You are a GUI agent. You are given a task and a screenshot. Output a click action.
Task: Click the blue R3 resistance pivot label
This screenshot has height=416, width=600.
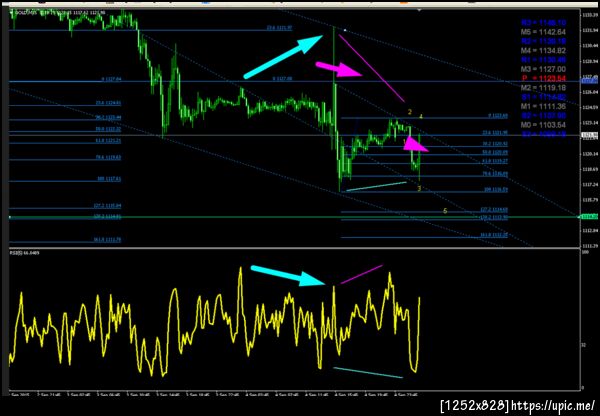543,23
